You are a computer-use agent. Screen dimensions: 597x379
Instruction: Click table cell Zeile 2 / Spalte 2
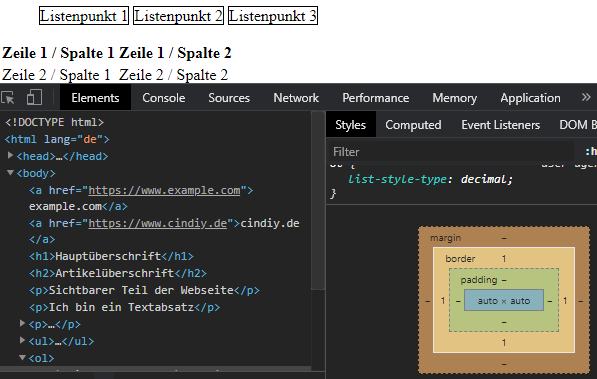[x=173, y=75]
